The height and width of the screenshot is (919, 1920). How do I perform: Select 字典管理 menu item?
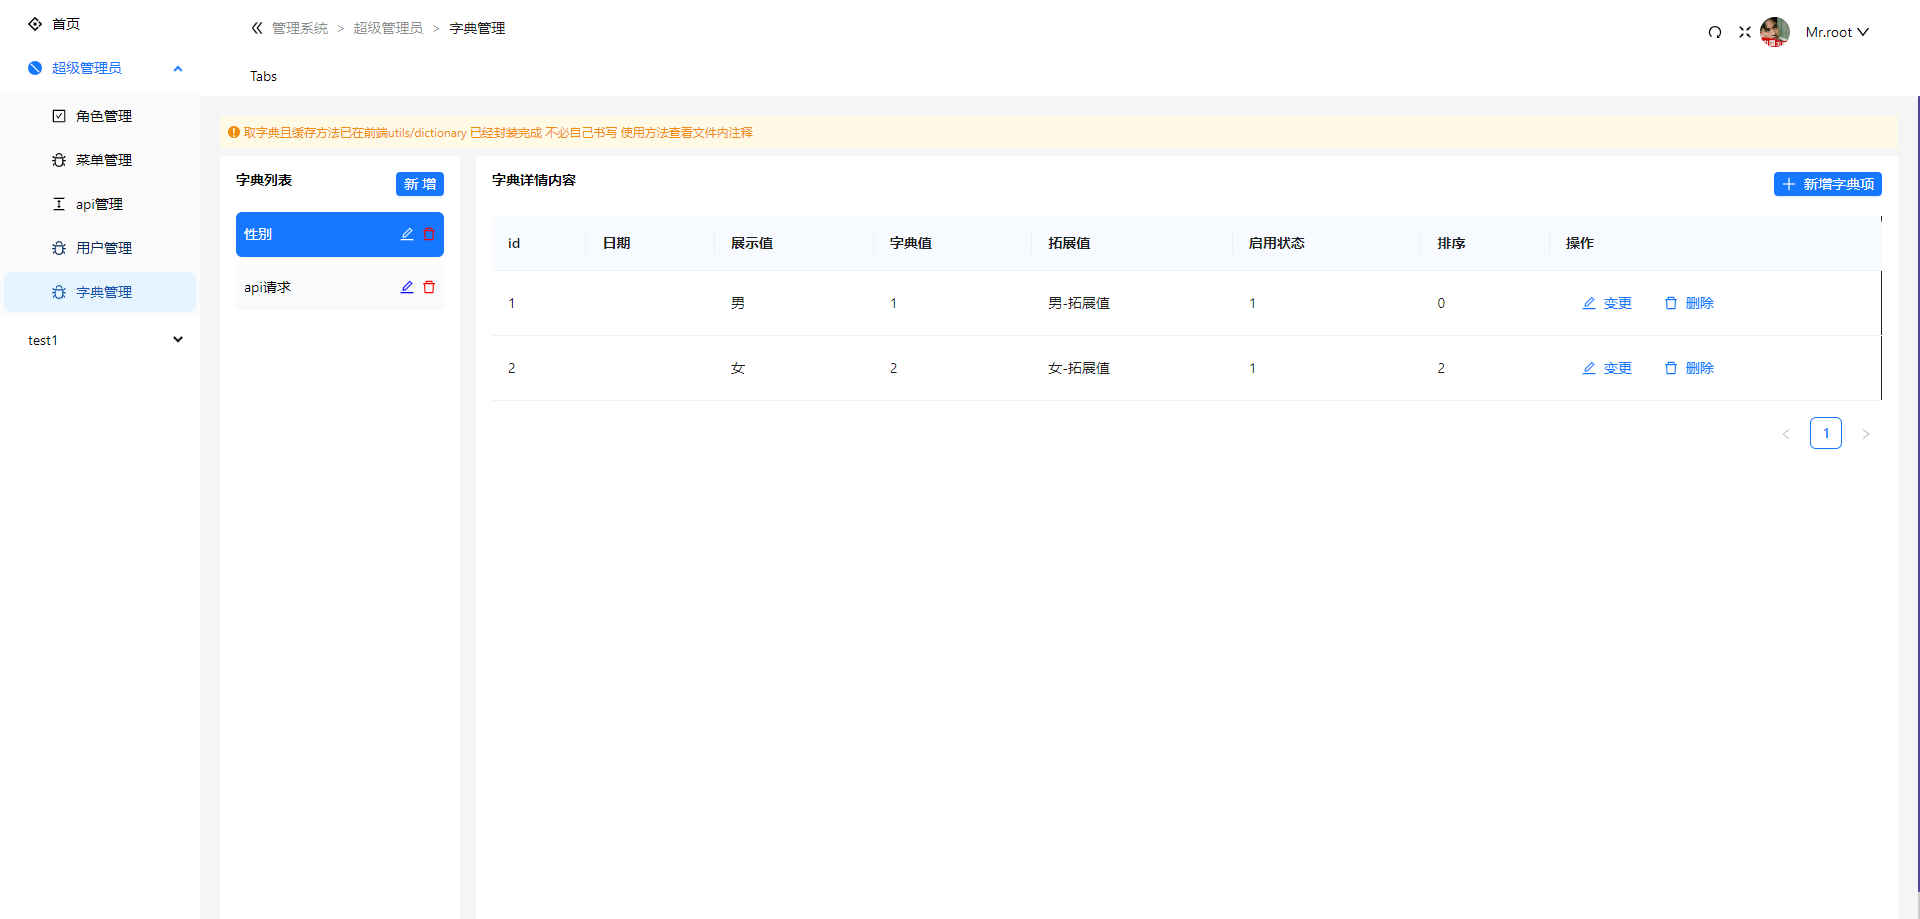(100, 292)
